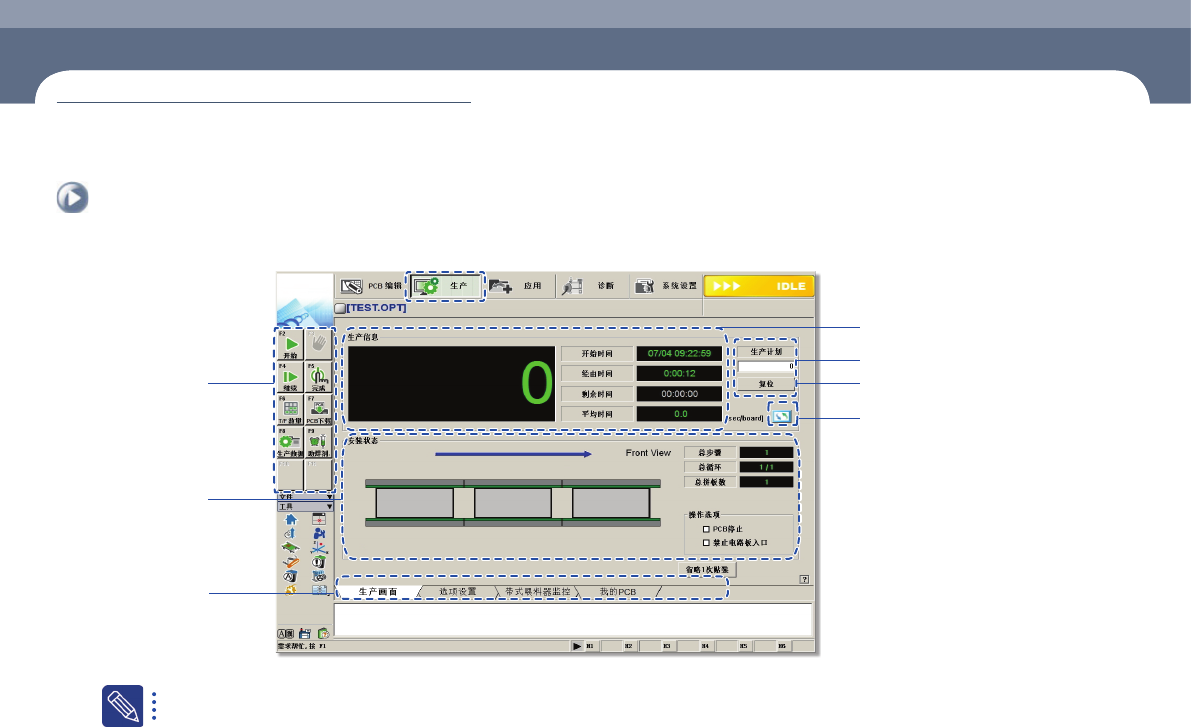This screenshot has height=727, width=1191.
Task: Open the 系统设置 menu
Action: coord(666,286)
